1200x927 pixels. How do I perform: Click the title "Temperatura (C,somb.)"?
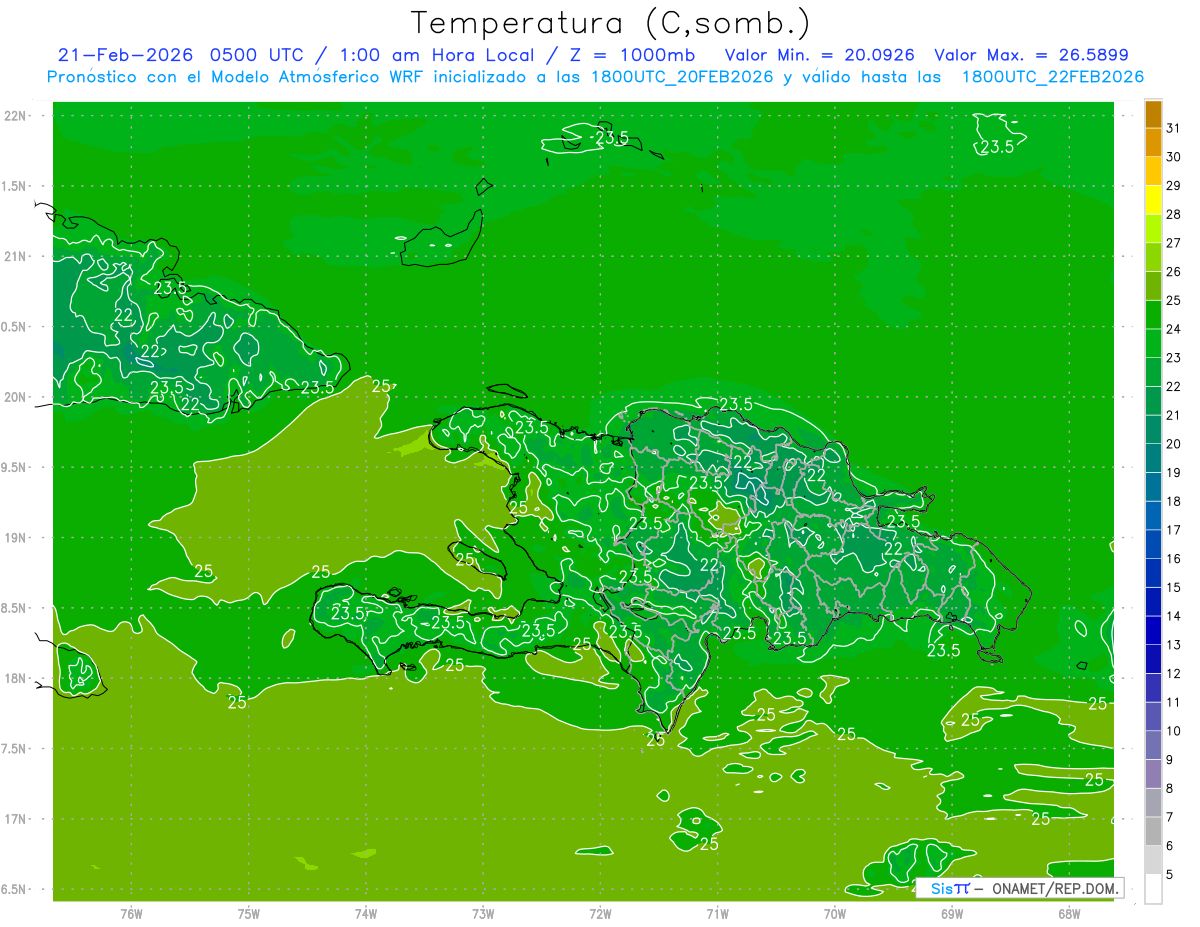tap(611, 23)
